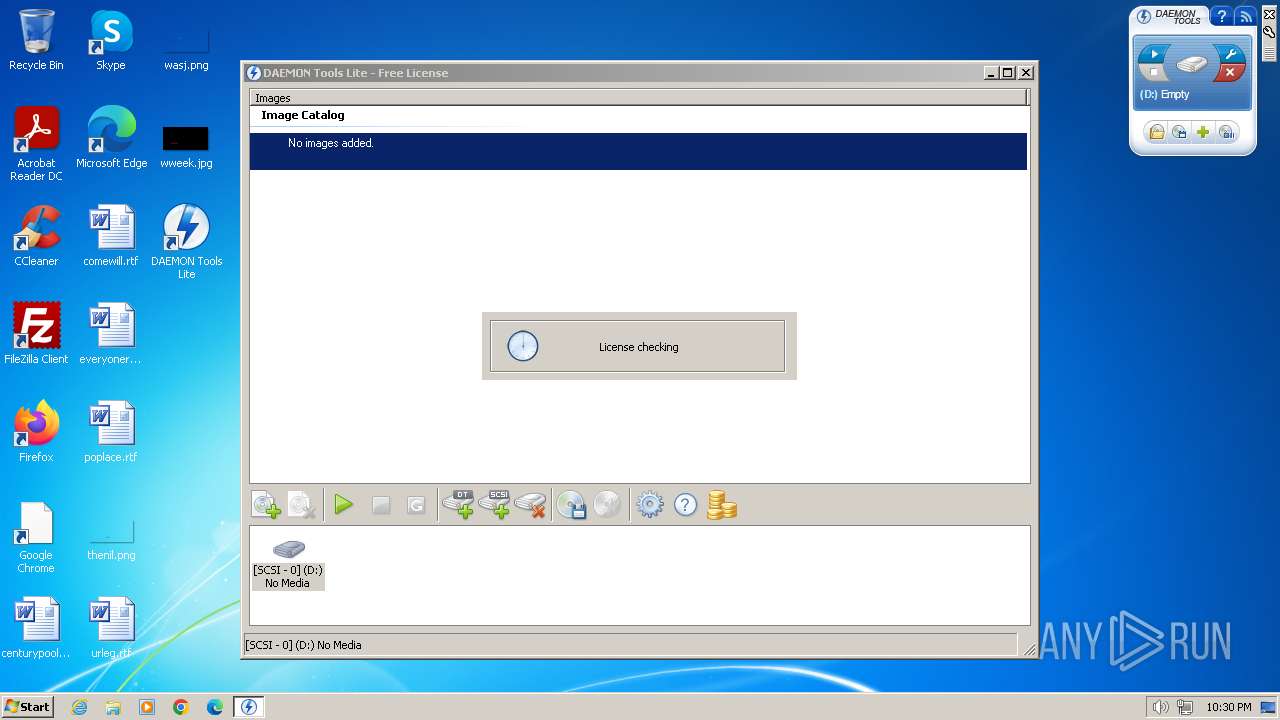Open Chrome from taskbar
The image size is (1280, 720).
181,707
